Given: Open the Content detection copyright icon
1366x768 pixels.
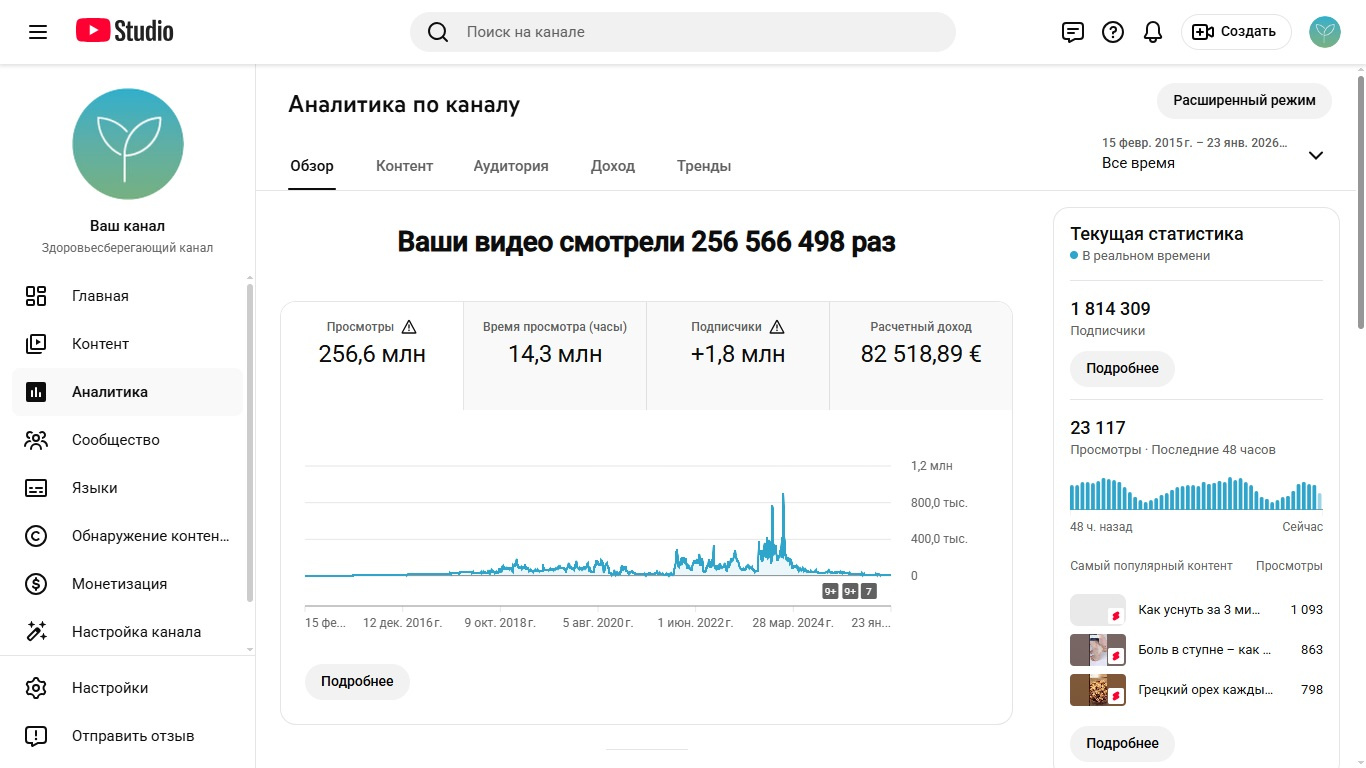Looking at the screenshot, I should [x=36, y=536].
